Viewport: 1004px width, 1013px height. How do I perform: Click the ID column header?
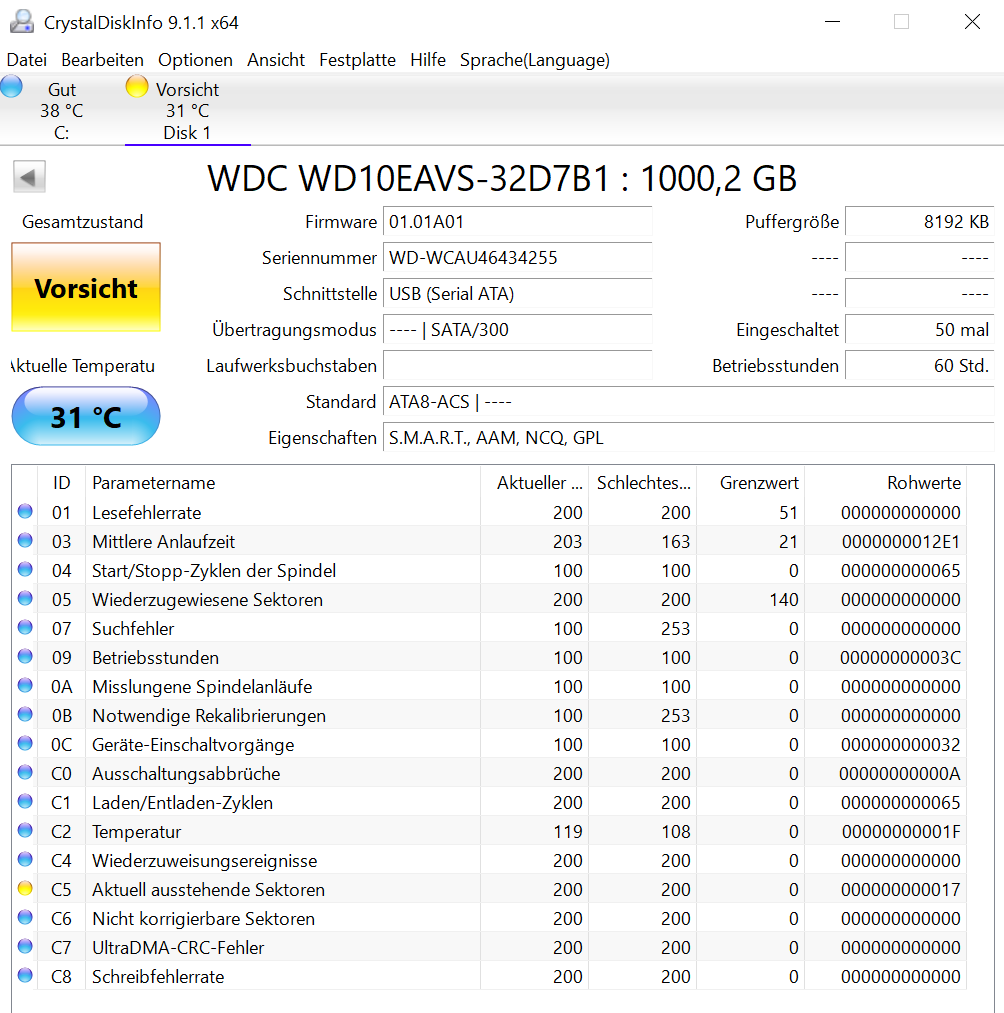pos(61,483)
